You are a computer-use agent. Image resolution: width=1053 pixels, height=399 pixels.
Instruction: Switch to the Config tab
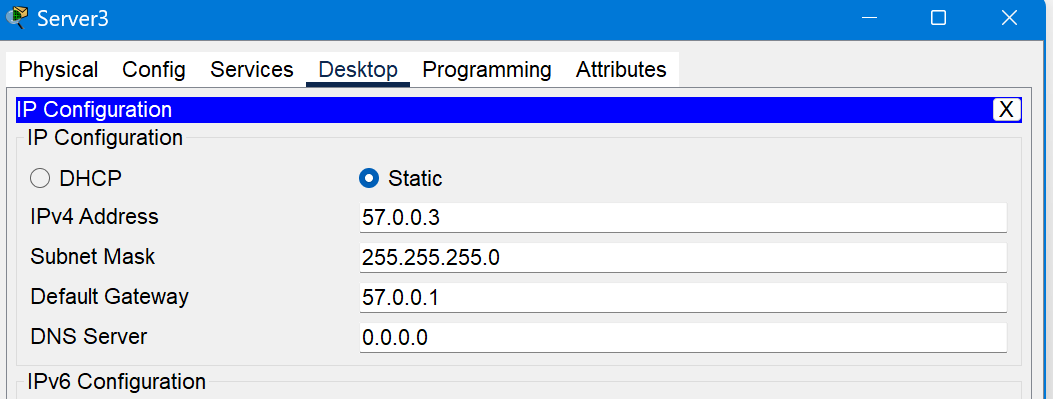coord(154,70)
